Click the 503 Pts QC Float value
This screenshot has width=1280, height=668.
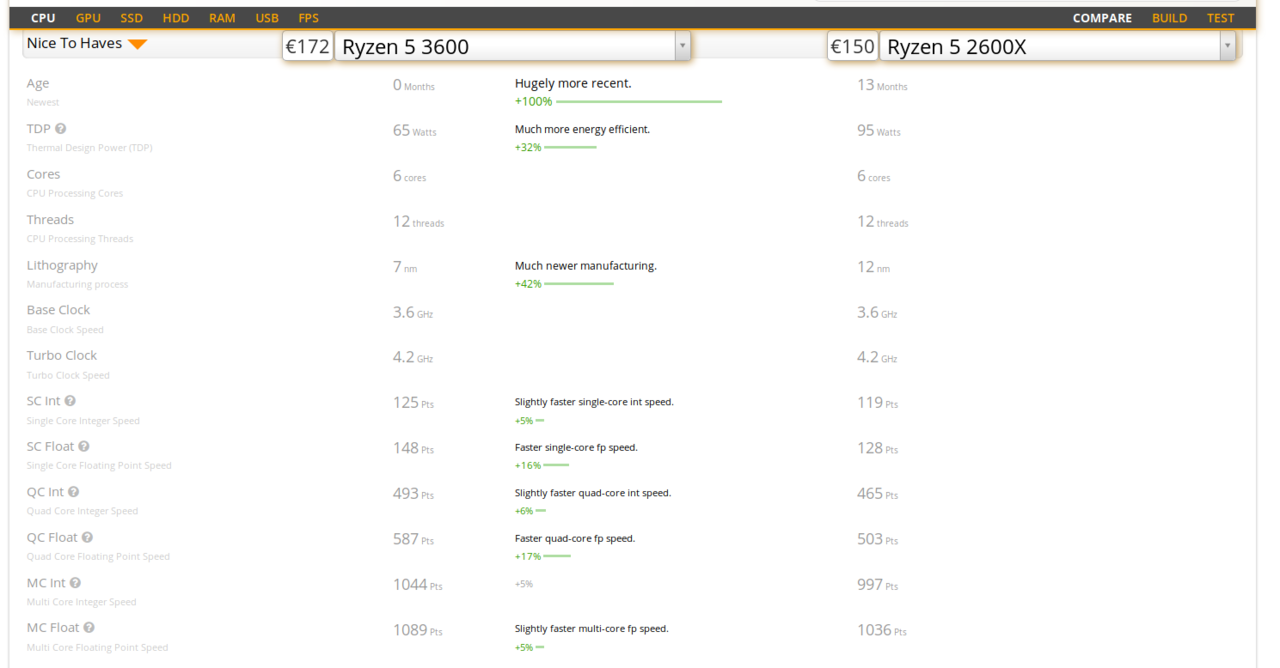(878, 539)
